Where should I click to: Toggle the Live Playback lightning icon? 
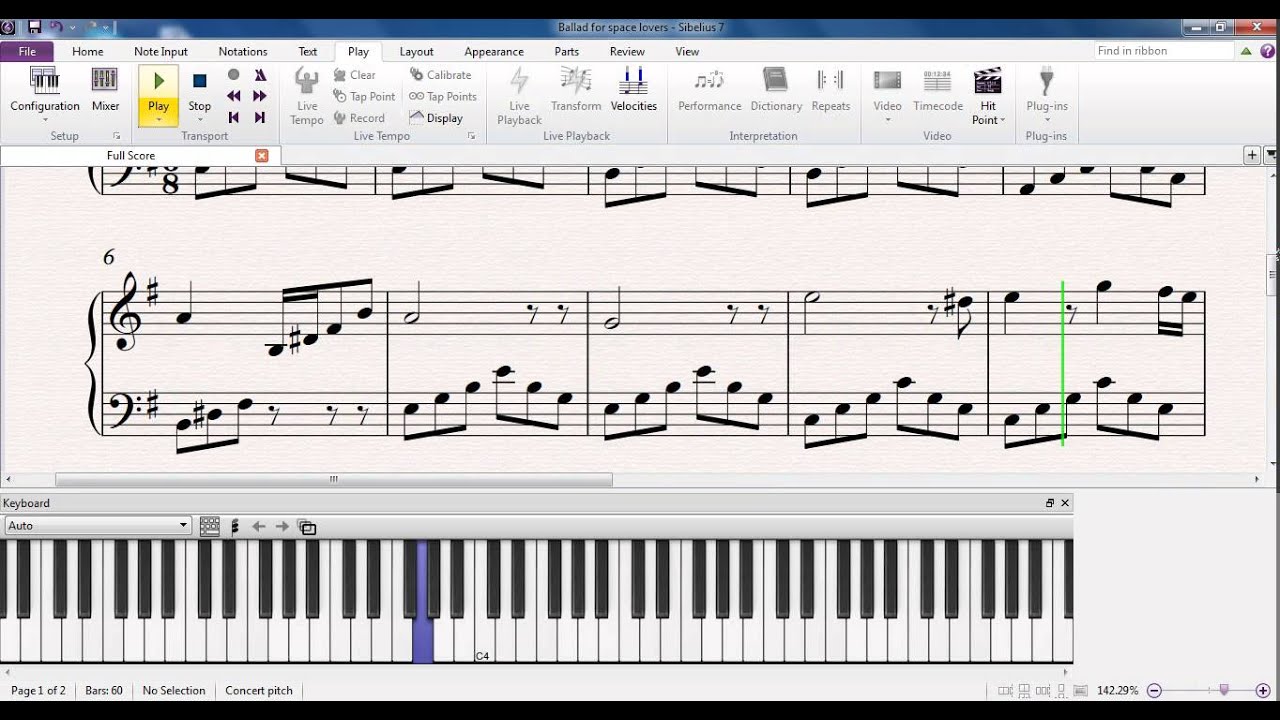tap(519, 80)
